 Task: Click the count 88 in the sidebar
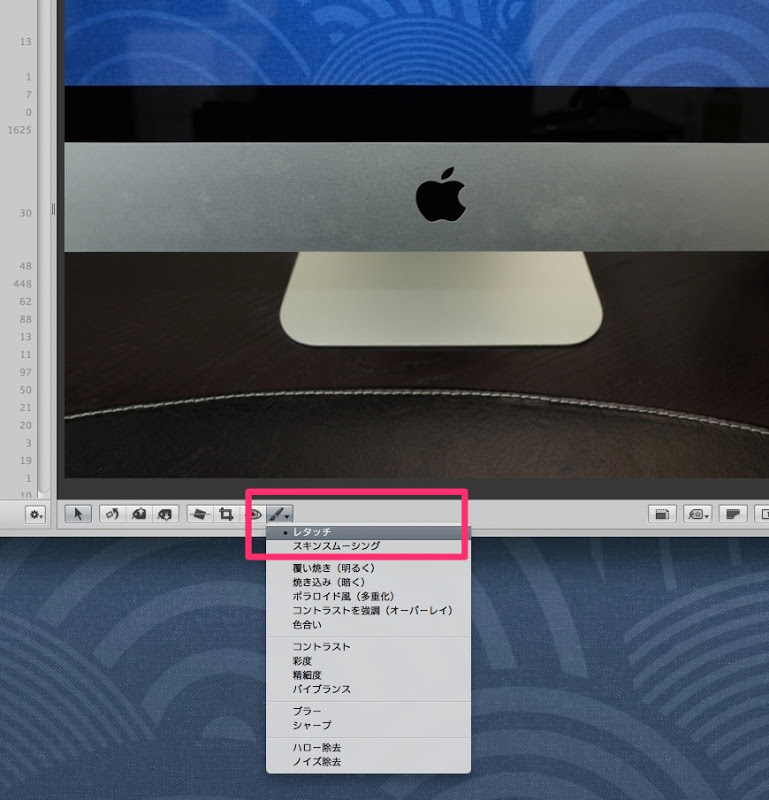[x=26, y=319]
